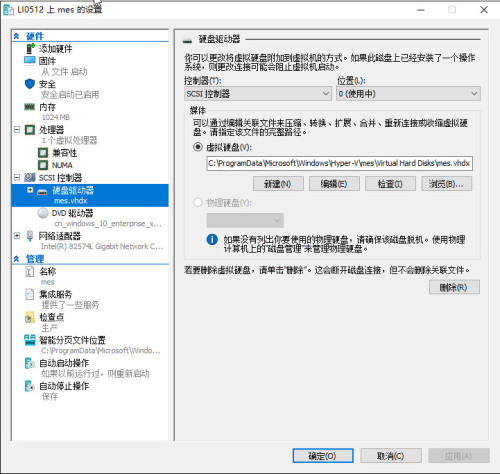500x474 pixels.
Task: Select Add Hardware (添加硬件) in the tree
Action: pos(55,49)
